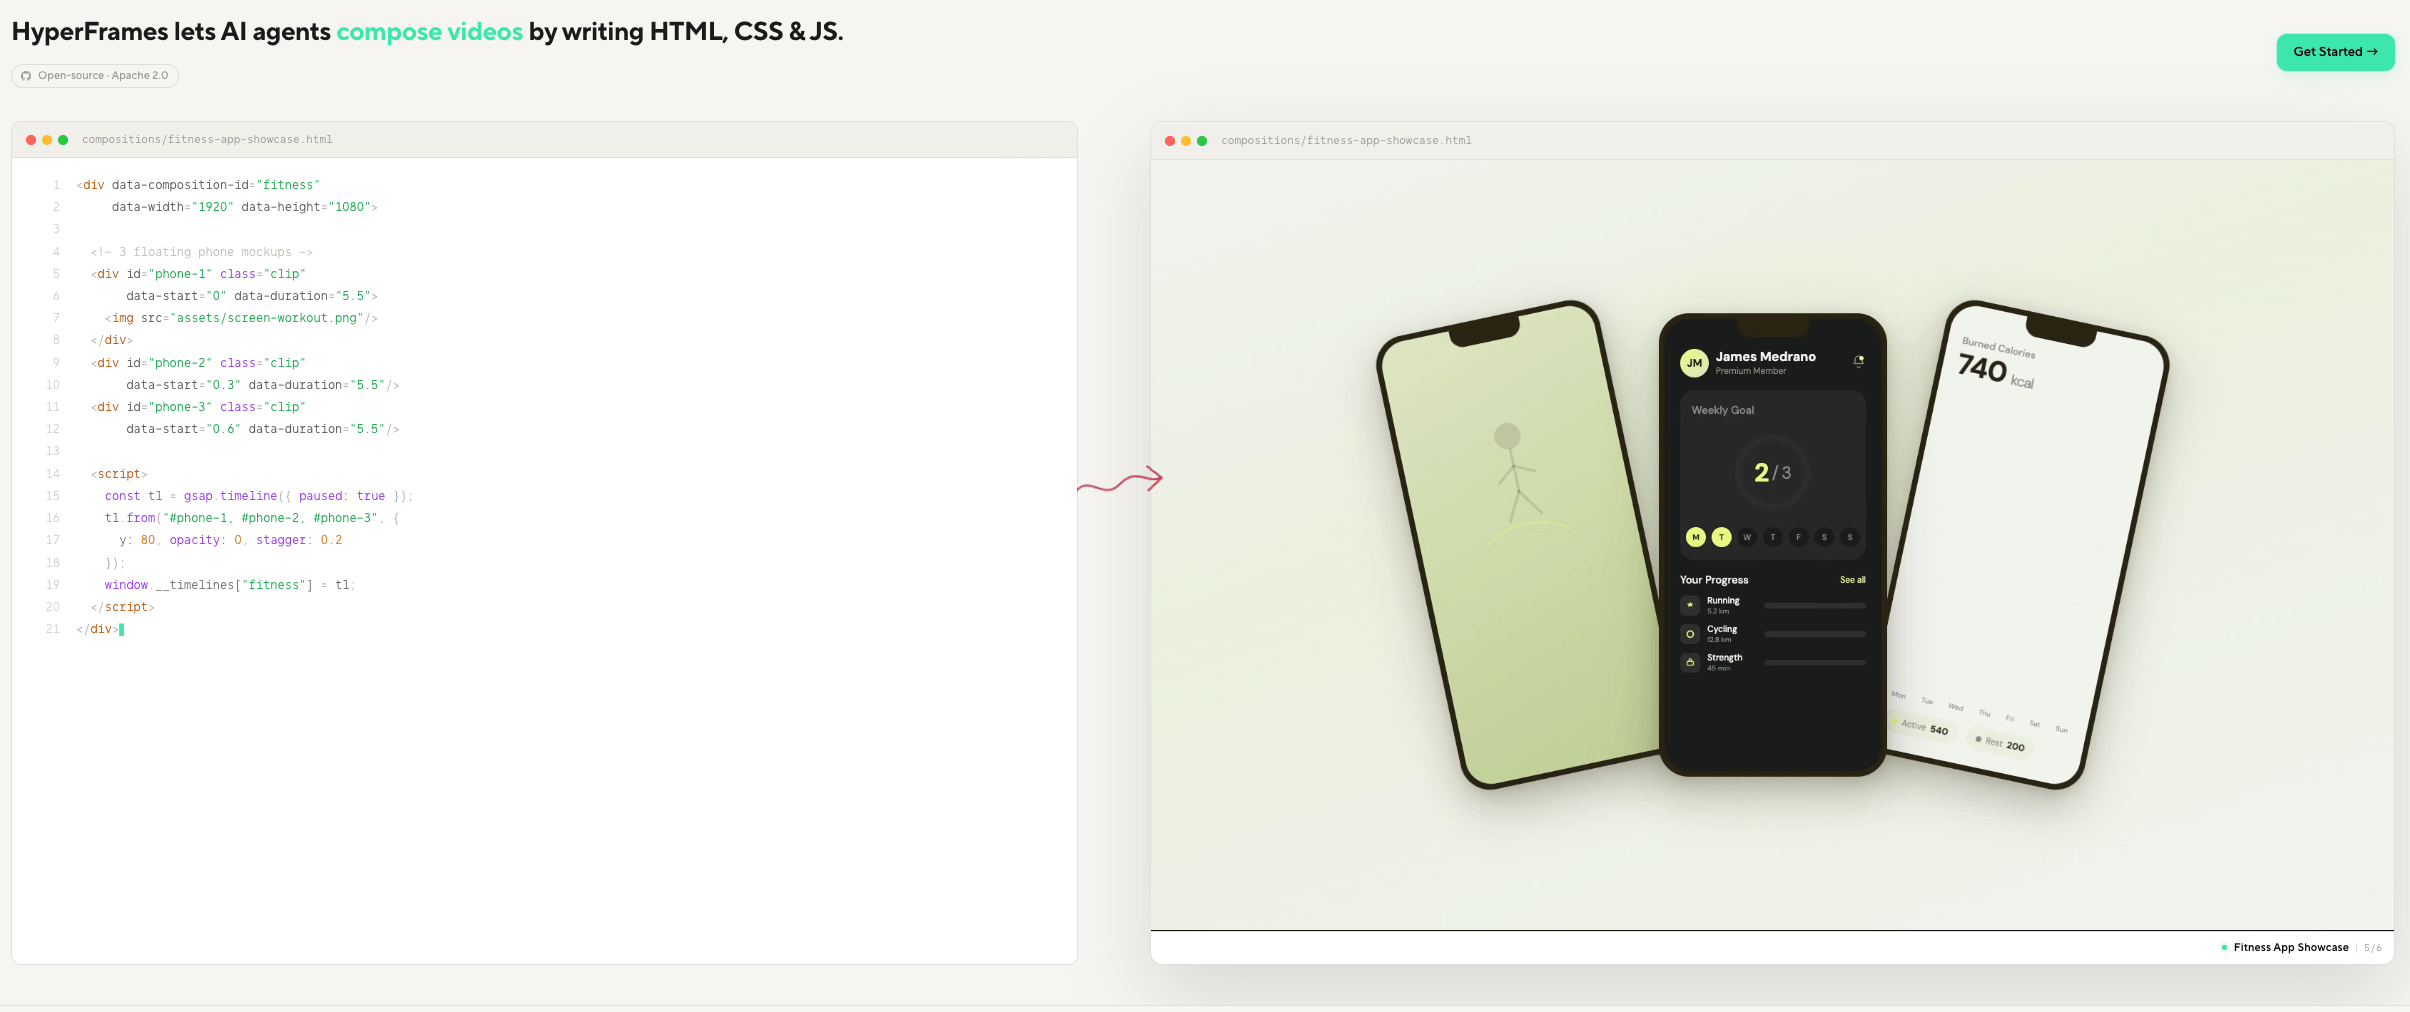Open the Open-source Apache 2.0 badge
The width and height of the screenshot is (2410, 1012).
[x=95, y=76]
